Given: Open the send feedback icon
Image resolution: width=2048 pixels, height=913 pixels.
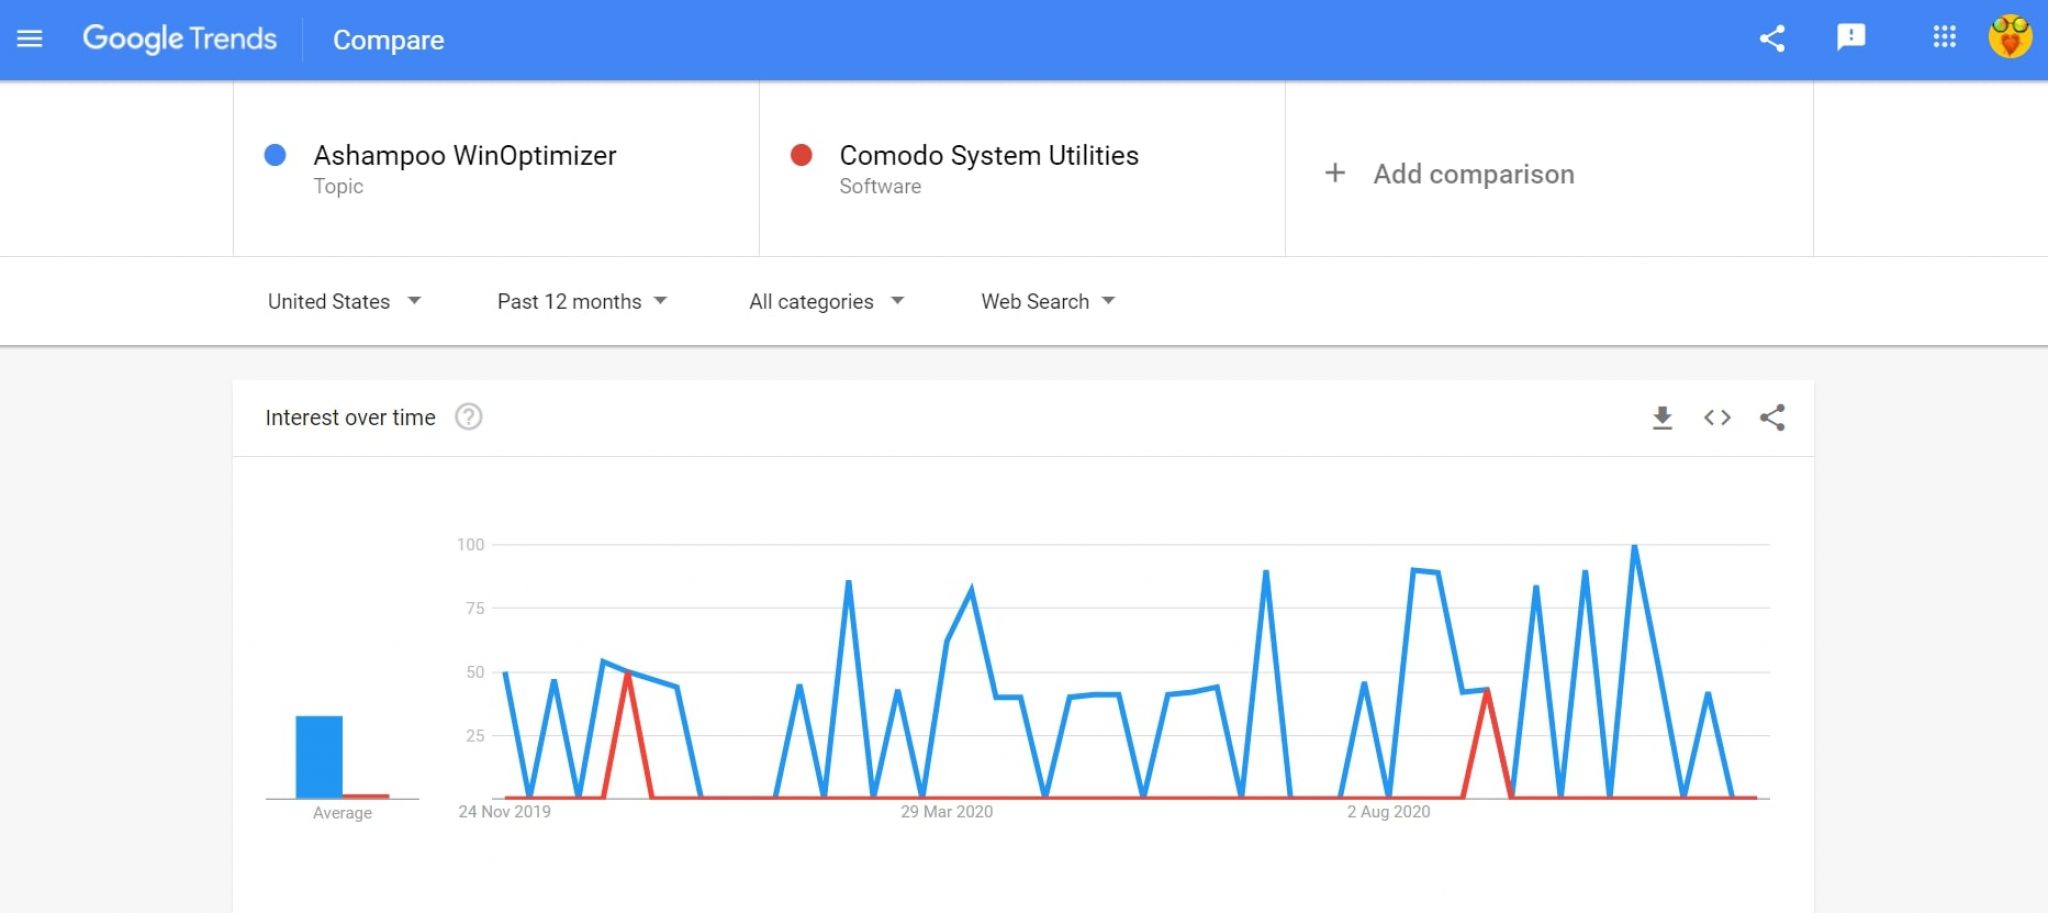Looking at the screenshot, I should (1851, 38).
